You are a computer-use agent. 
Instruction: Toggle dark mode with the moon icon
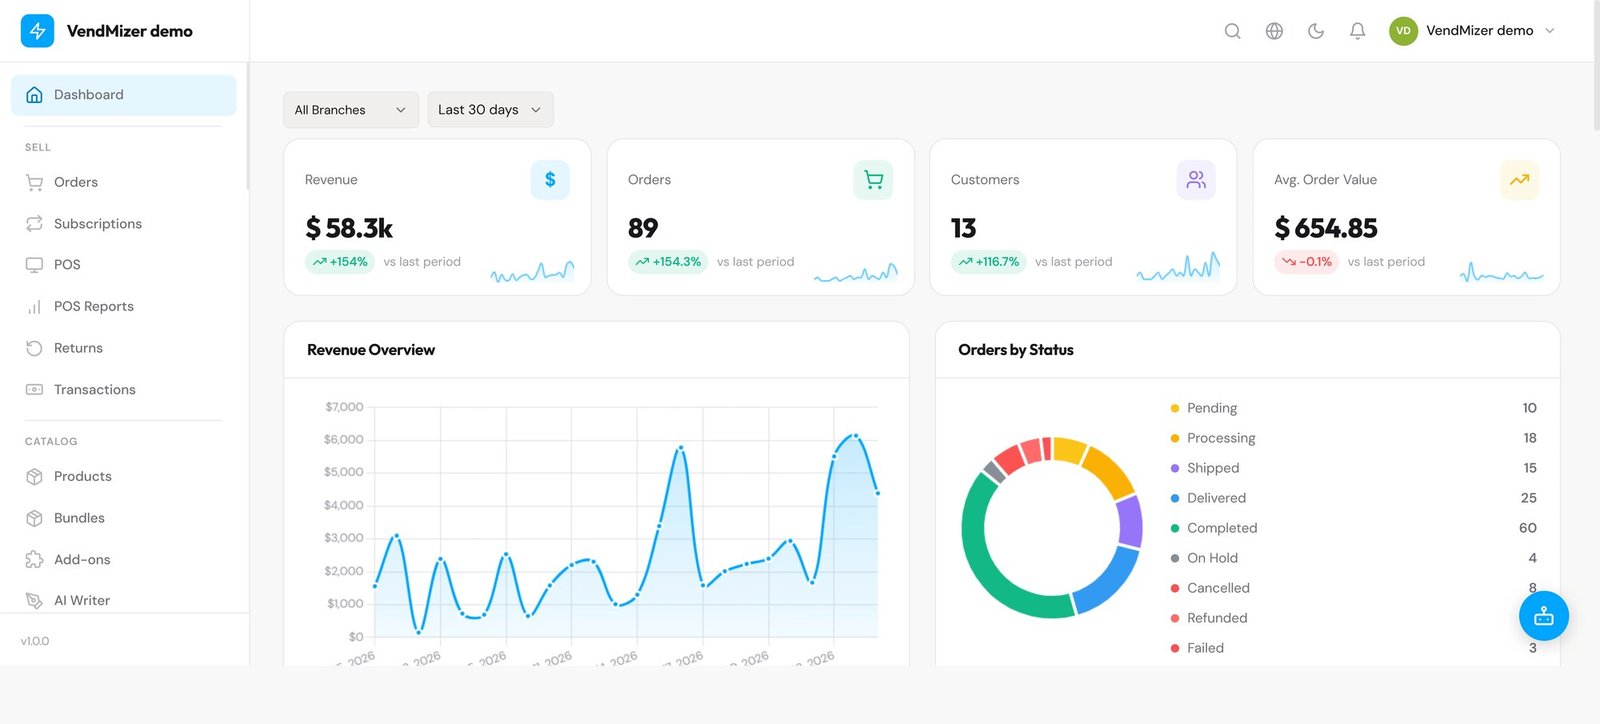tap(1316, 31)
